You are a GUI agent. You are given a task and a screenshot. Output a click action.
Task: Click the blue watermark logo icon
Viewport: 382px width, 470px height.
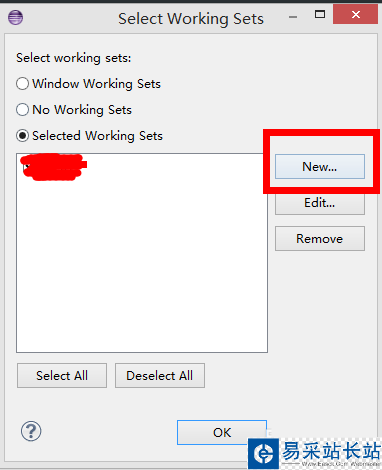tap(264, 454)
